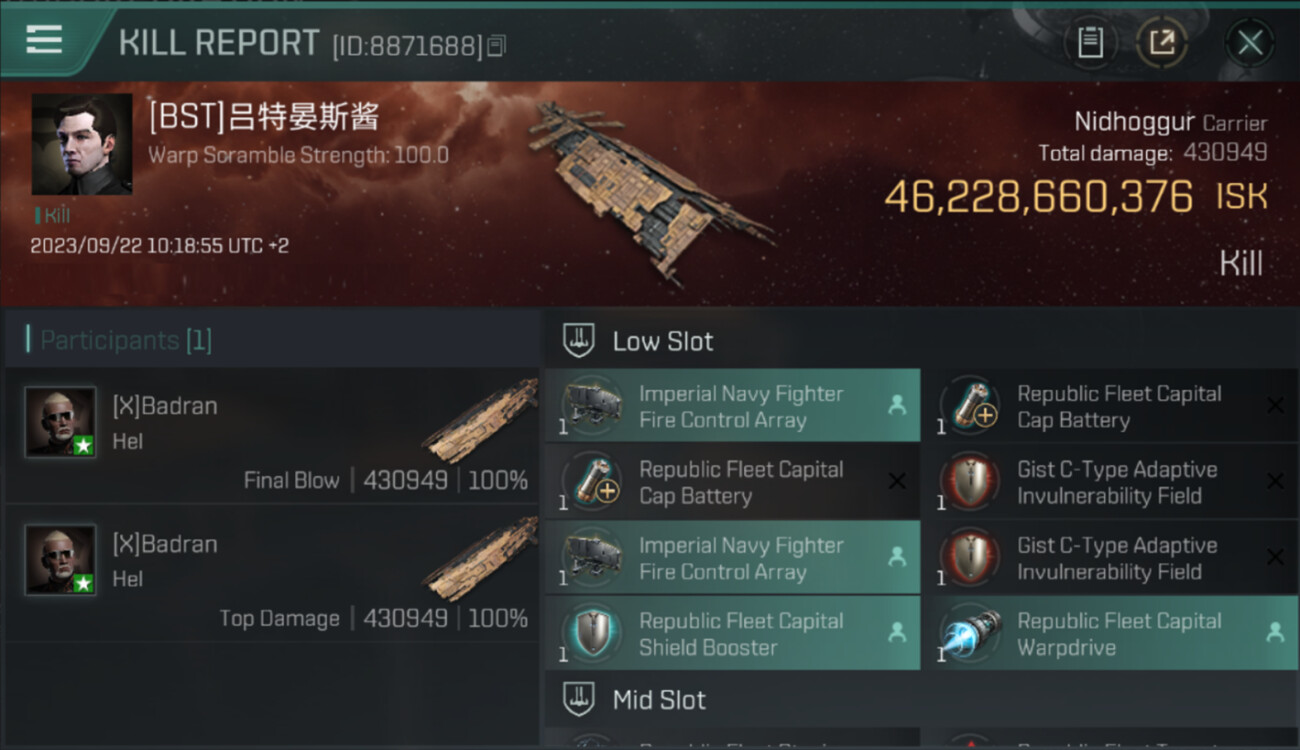Copy the kill report ID
This screenshot has width=1300, height=750.
(x=497, y=45)
